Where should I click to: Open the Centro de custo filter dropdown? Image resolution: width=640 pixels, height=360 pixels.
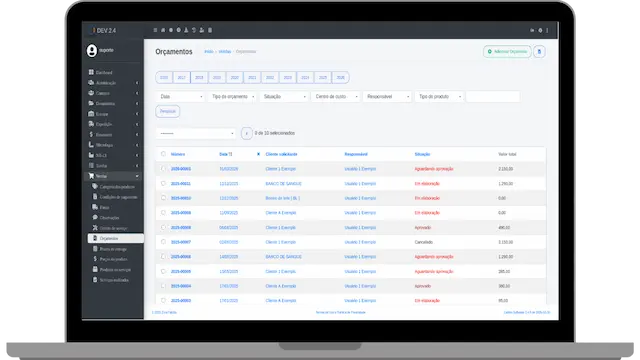(336, 97)
